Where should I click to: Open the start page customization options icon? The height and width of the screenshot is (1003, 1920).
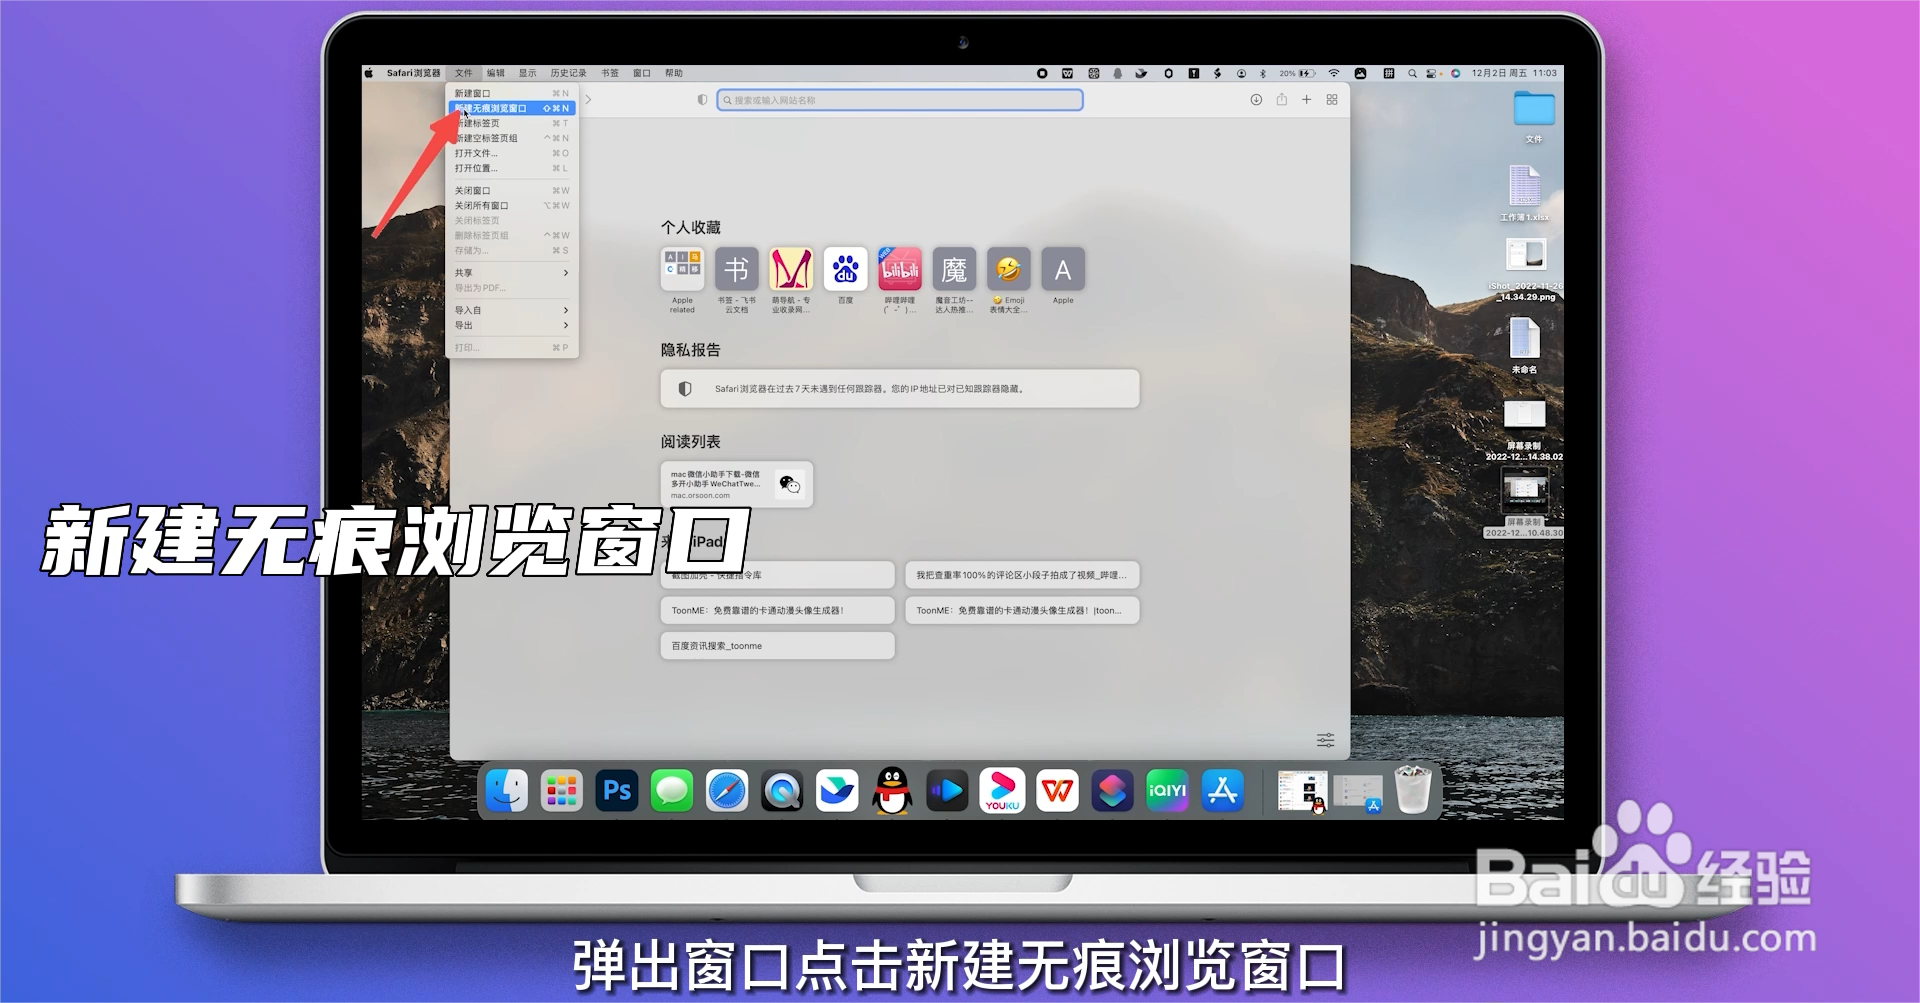coord(1325,739)
